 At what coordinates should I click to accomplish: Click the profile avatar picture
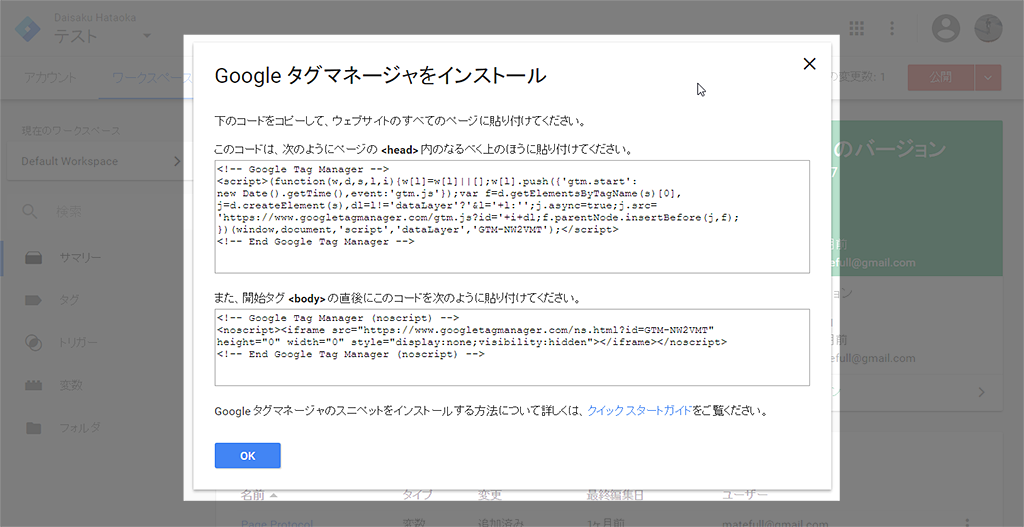(x=988, y=28)
